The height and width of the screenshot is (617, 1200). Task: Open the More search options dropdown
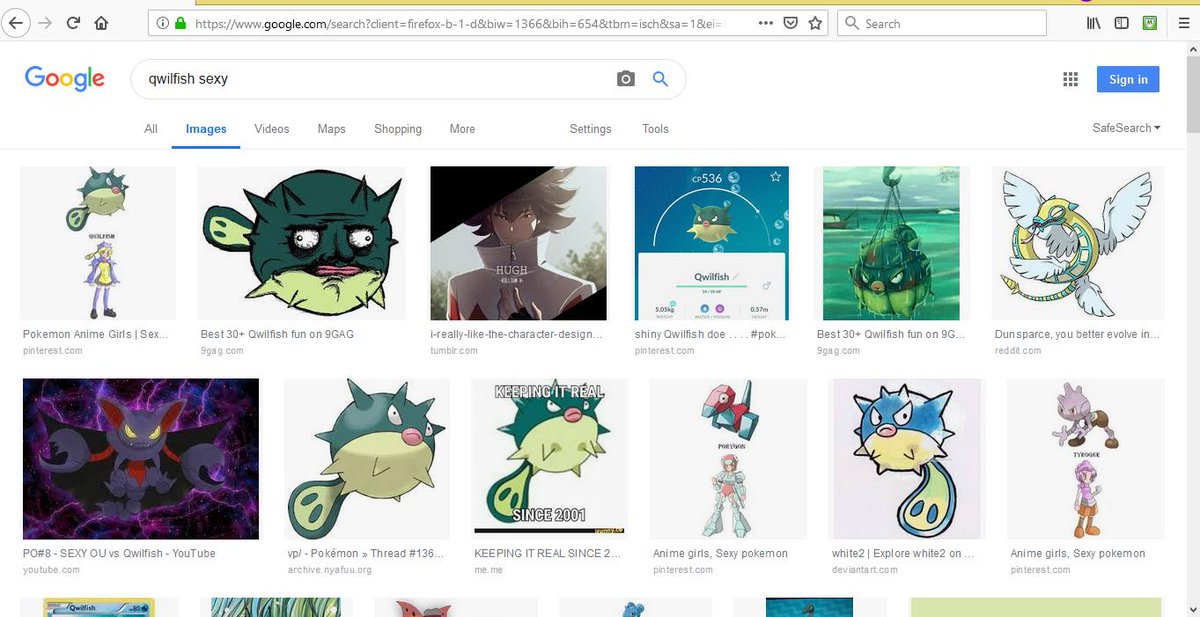pyautogui.click(x=462, y=129)
